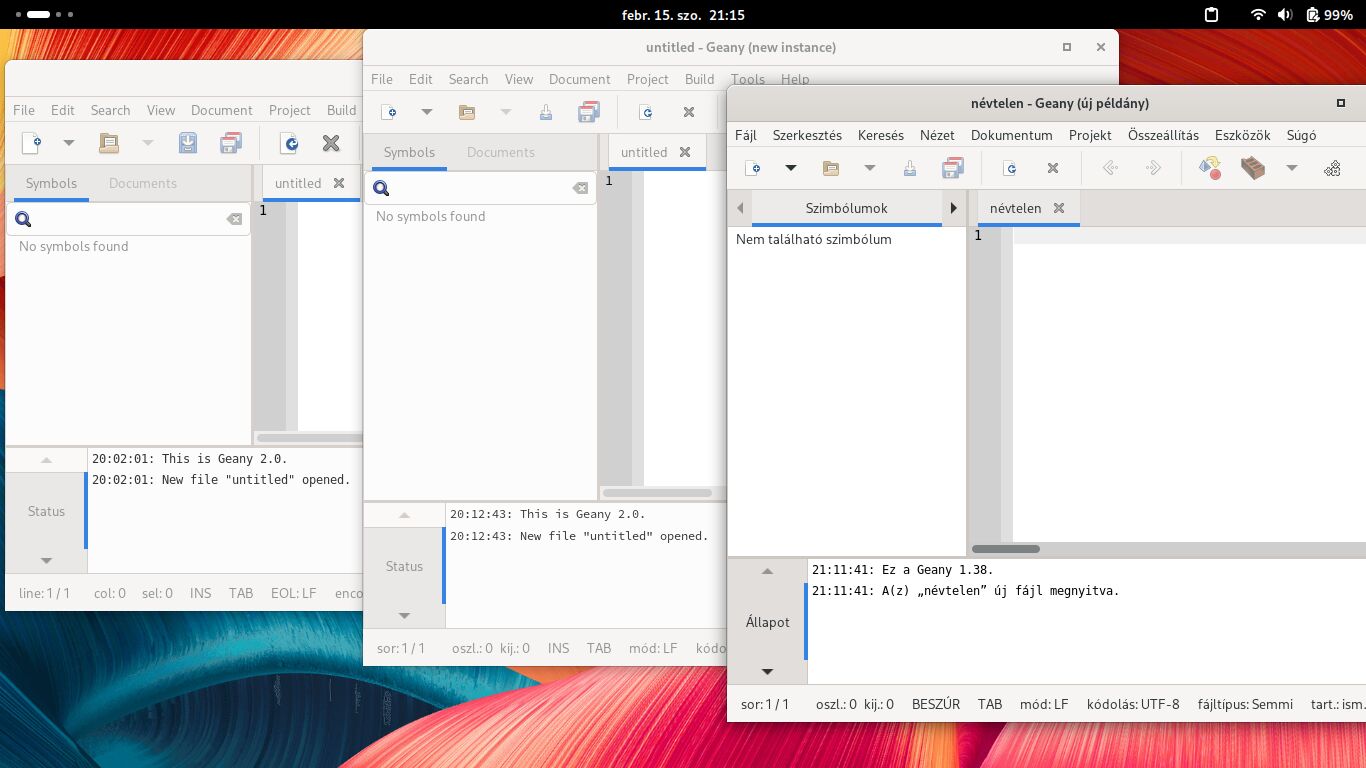Close the névtelen document tab

1059,208
